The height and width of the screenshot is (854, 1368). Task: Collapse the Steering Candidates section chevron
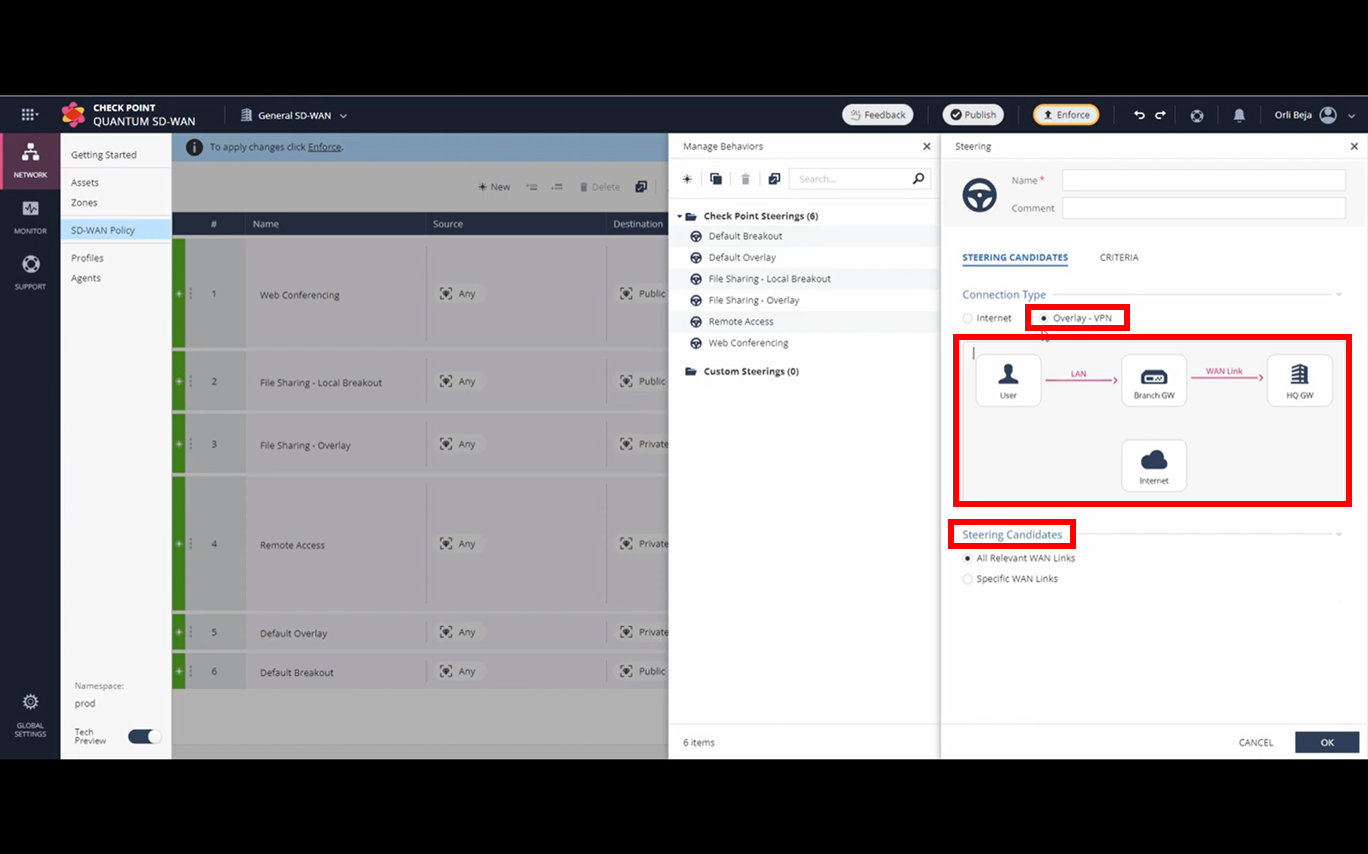(1339, 535)
